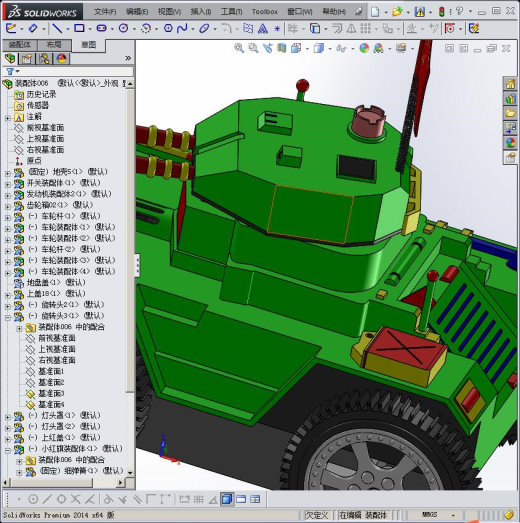Viewport: 520px width, 523px height.
Task: Open the Display Style dropdown arrow
Action: (330, 49)
